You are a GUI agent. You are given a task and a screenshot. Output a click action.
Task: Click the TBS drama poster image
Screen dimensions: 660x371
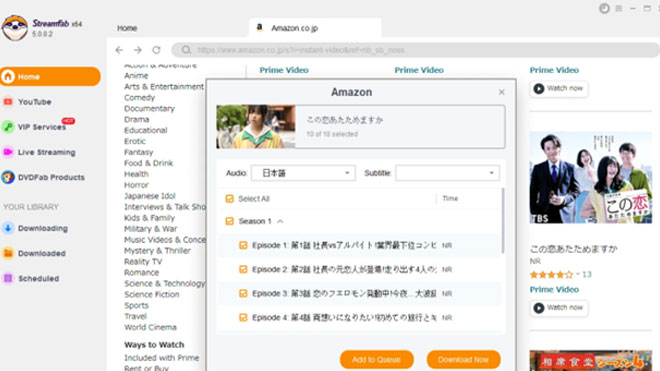coord(591,178)
